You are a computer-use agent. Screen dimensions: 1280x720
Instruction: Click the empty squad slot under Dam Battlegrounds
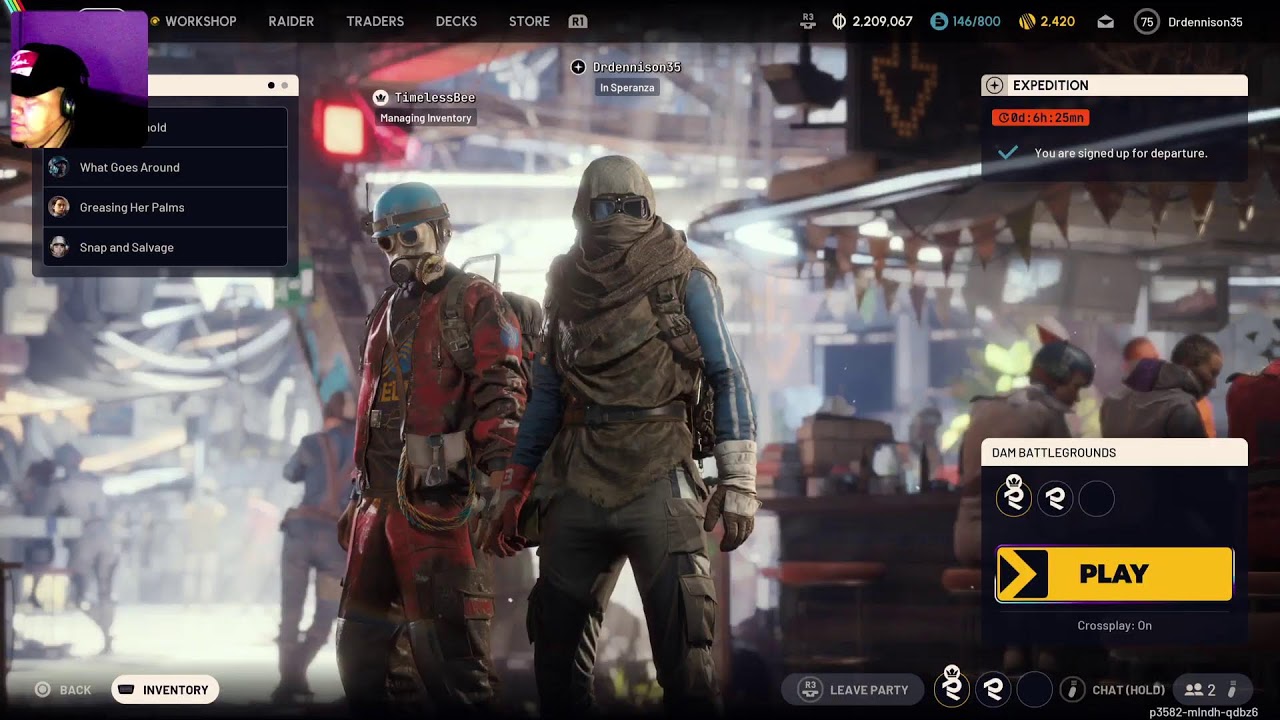(x=1096, y=498)
